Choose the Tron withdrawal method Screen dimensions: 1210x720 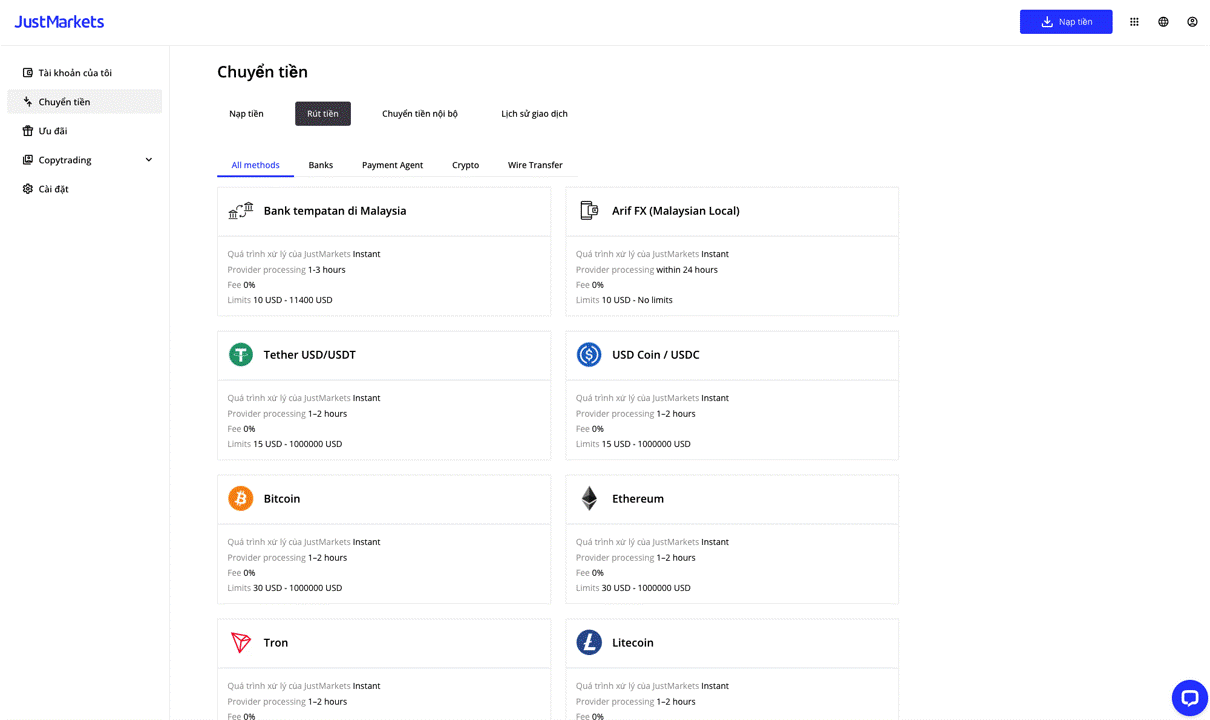pos(384,669)
